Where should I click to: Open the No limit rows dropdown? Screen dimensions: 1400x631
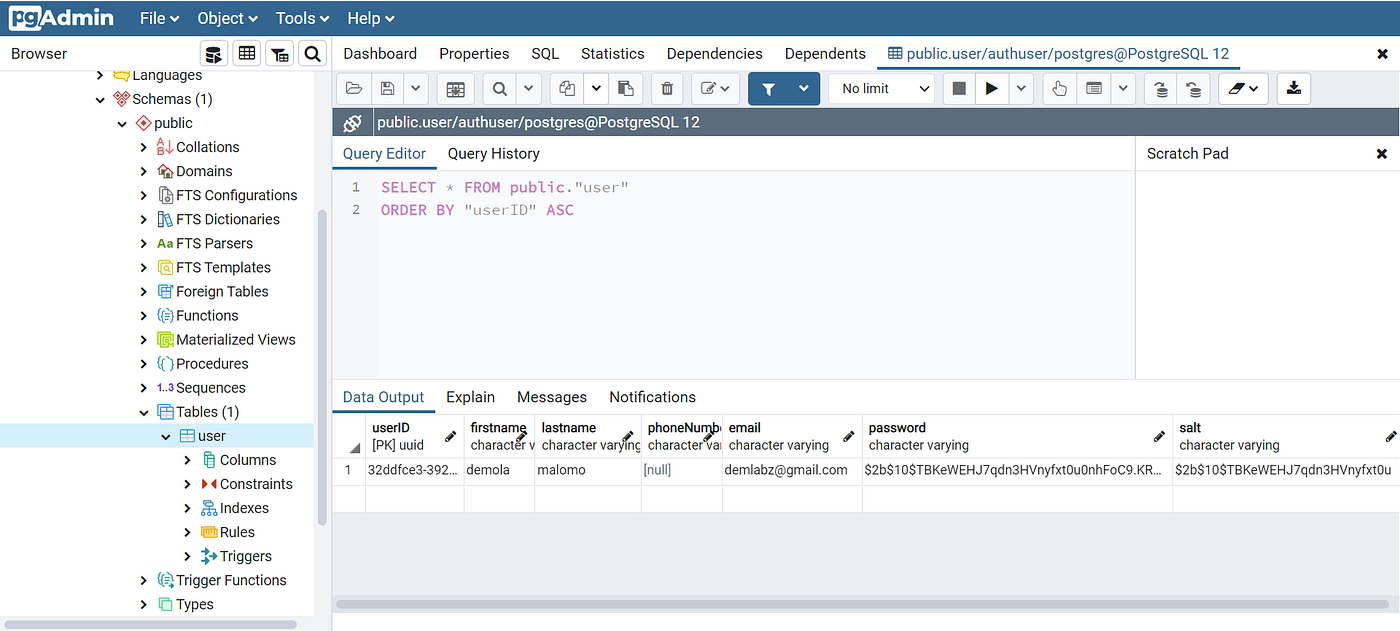(881, 88)
